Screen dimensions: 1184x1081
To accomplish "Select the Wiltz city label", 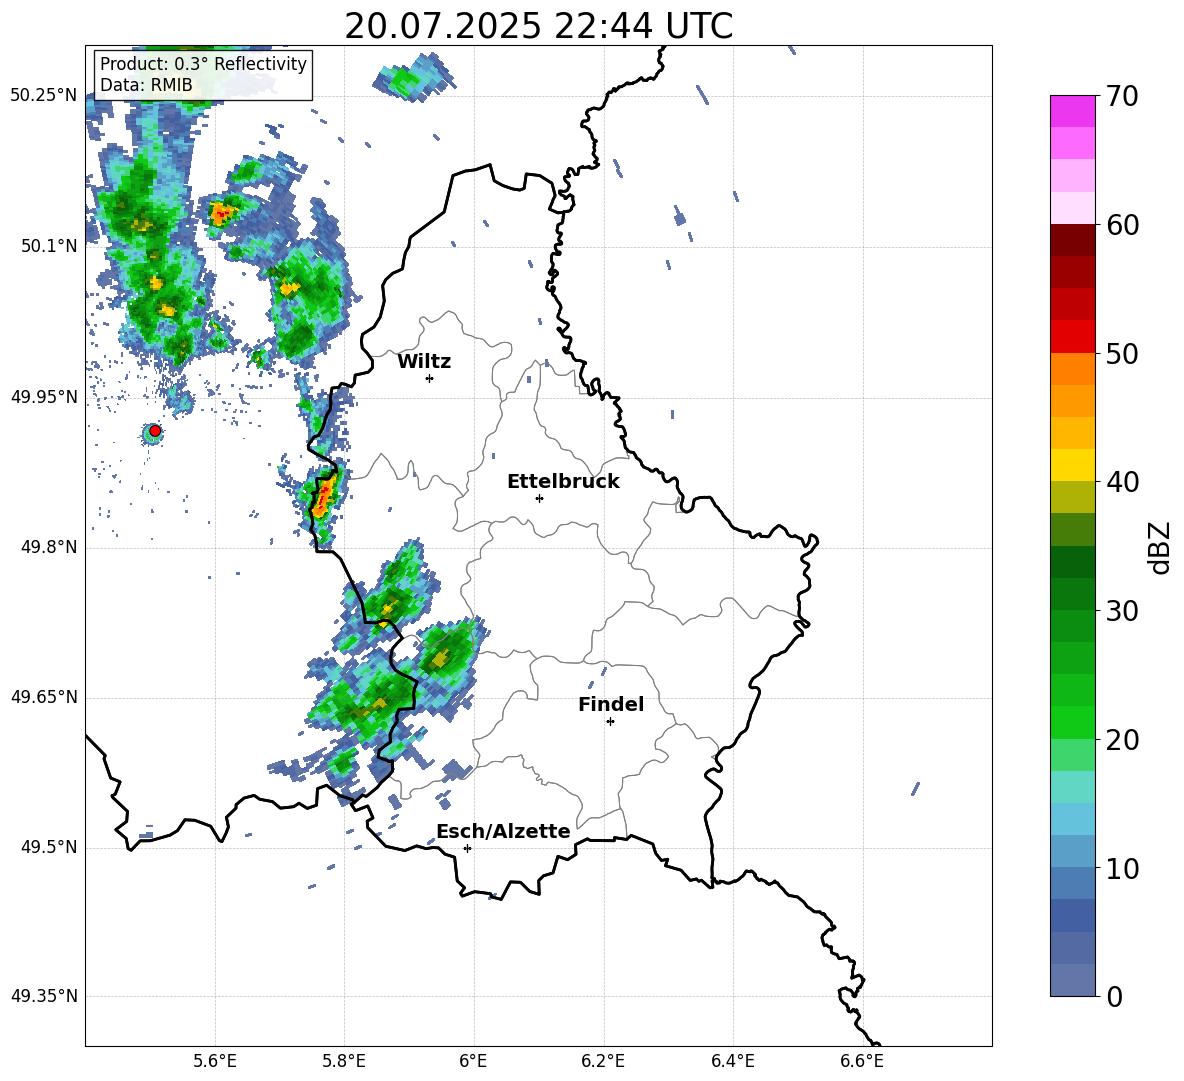I will click(424, 362).
